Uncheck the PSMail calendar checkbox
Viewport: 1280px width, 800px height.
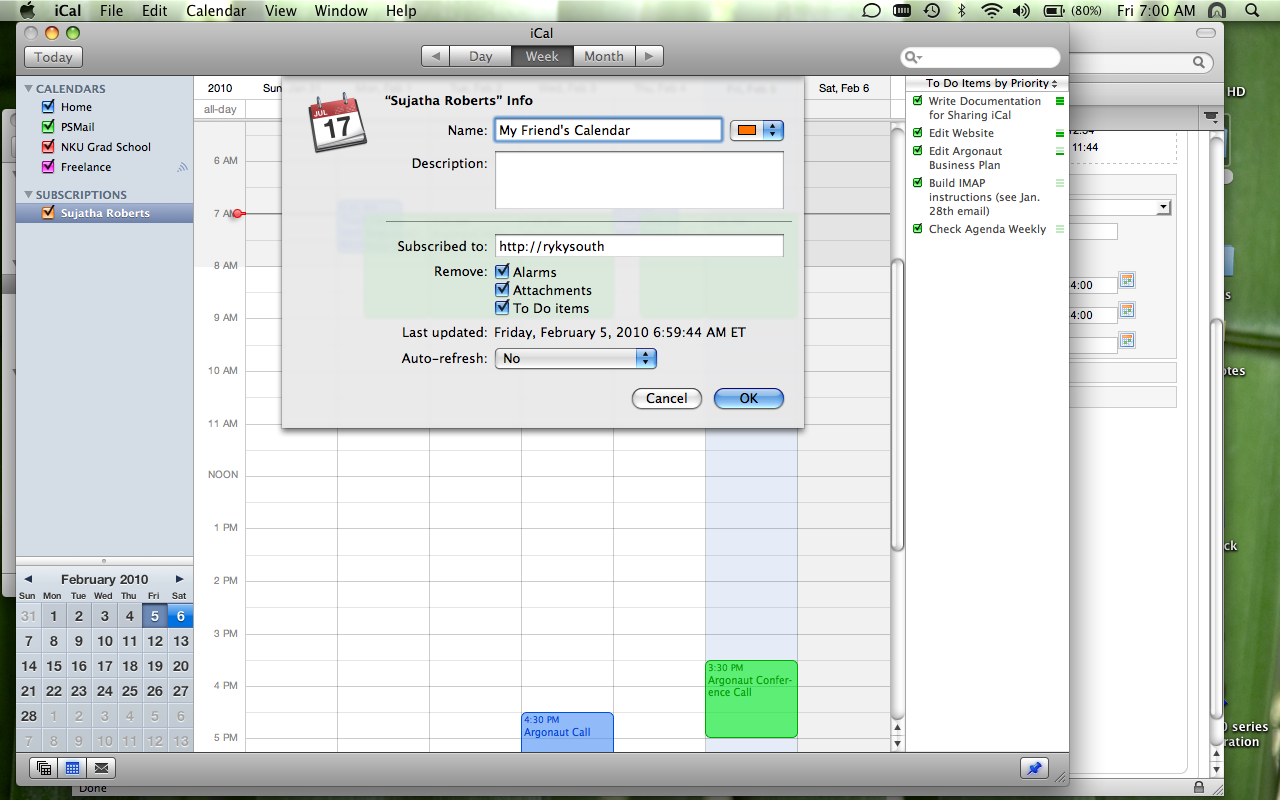(x=48, y=126)
